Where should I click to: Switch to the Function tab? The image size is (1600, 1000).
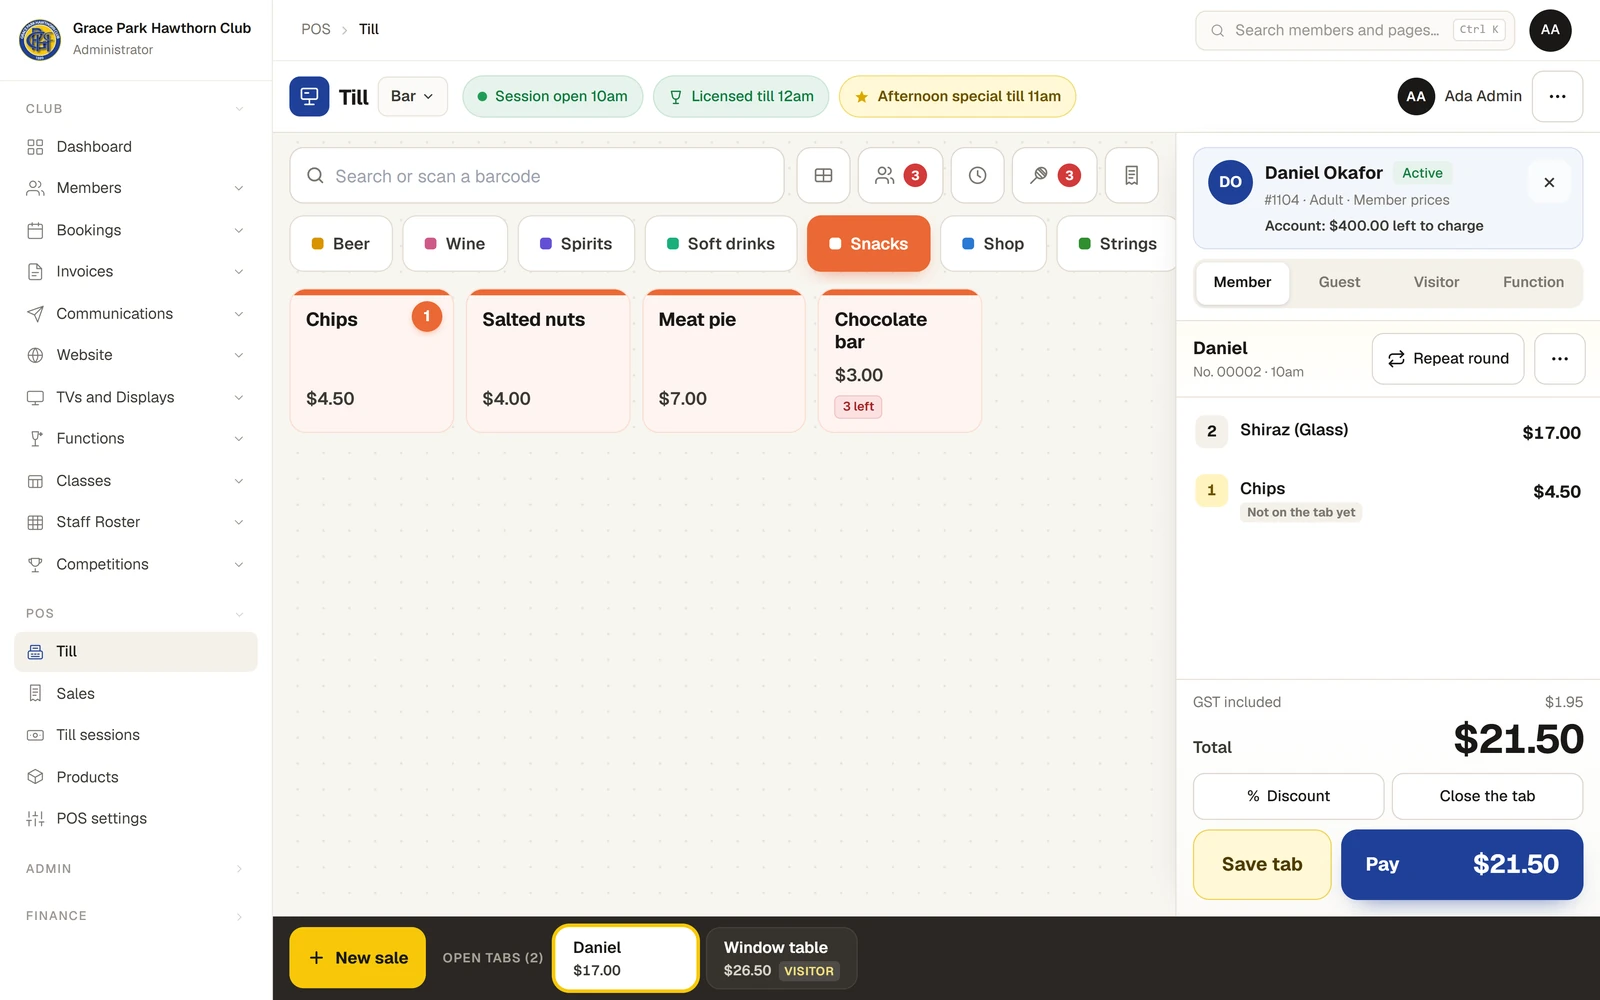[1533, 283]
